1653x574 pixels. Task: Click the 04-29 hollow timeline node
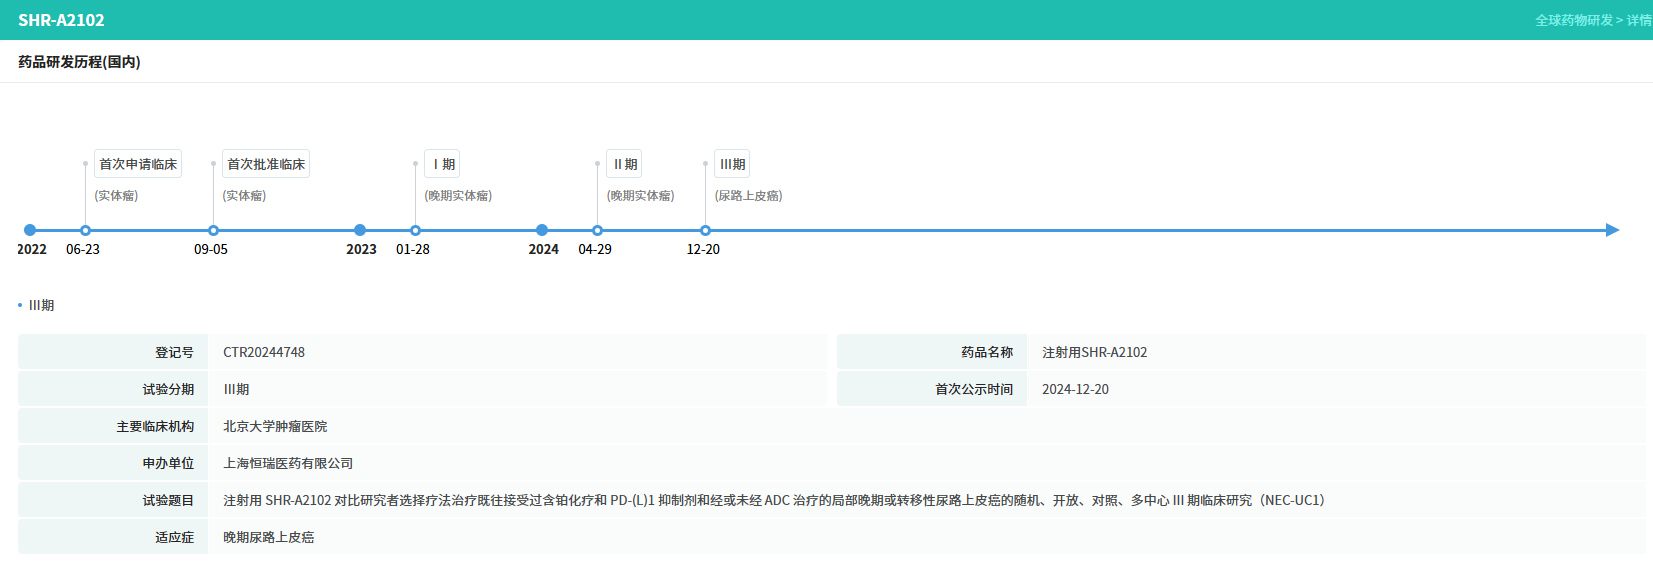[597, 230]
